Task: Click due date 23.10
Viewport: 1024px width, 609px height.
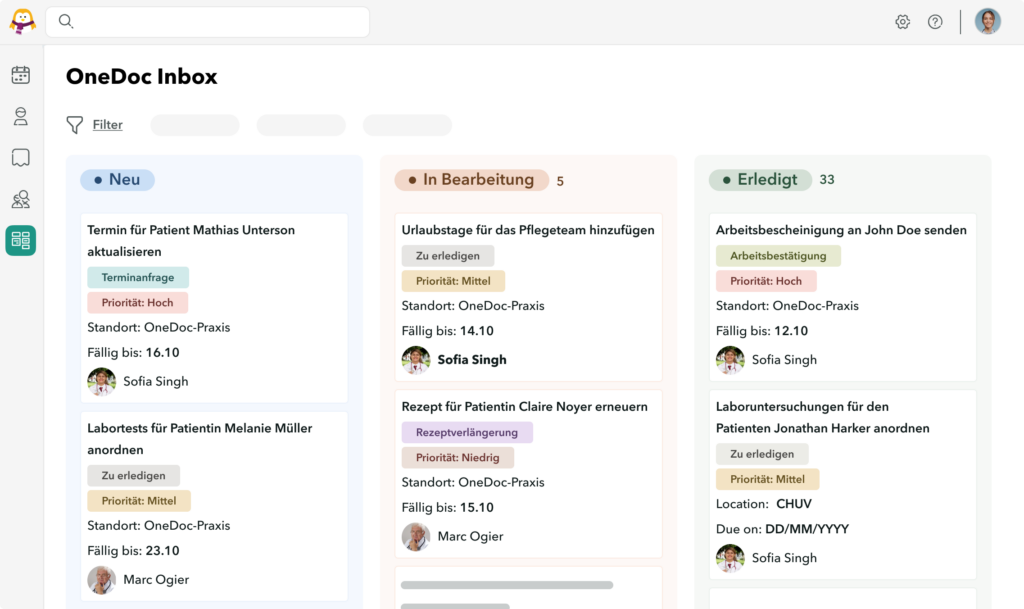Action: [x=163, y=551]
